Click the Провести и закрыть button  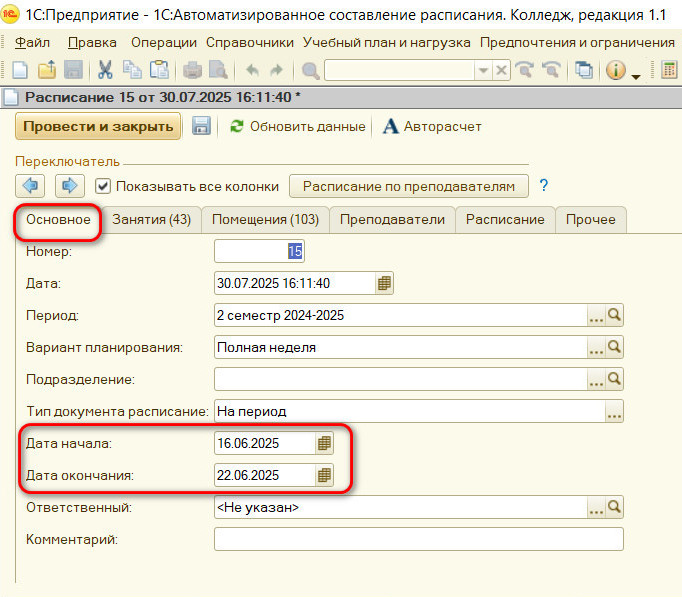click(98, 126)
